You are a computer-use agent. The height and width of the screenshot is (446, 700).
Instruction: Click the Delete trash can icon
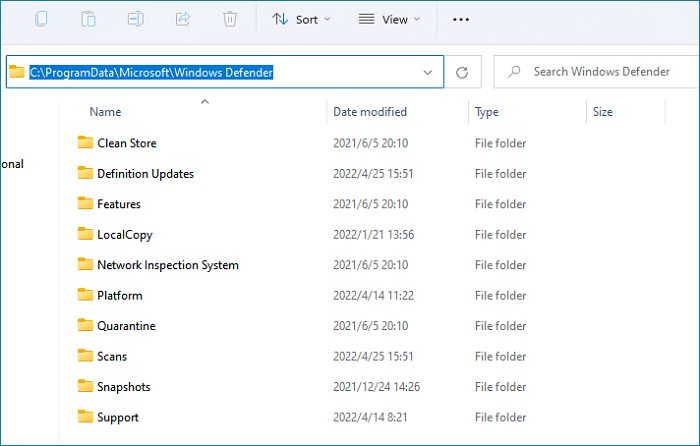230,19
